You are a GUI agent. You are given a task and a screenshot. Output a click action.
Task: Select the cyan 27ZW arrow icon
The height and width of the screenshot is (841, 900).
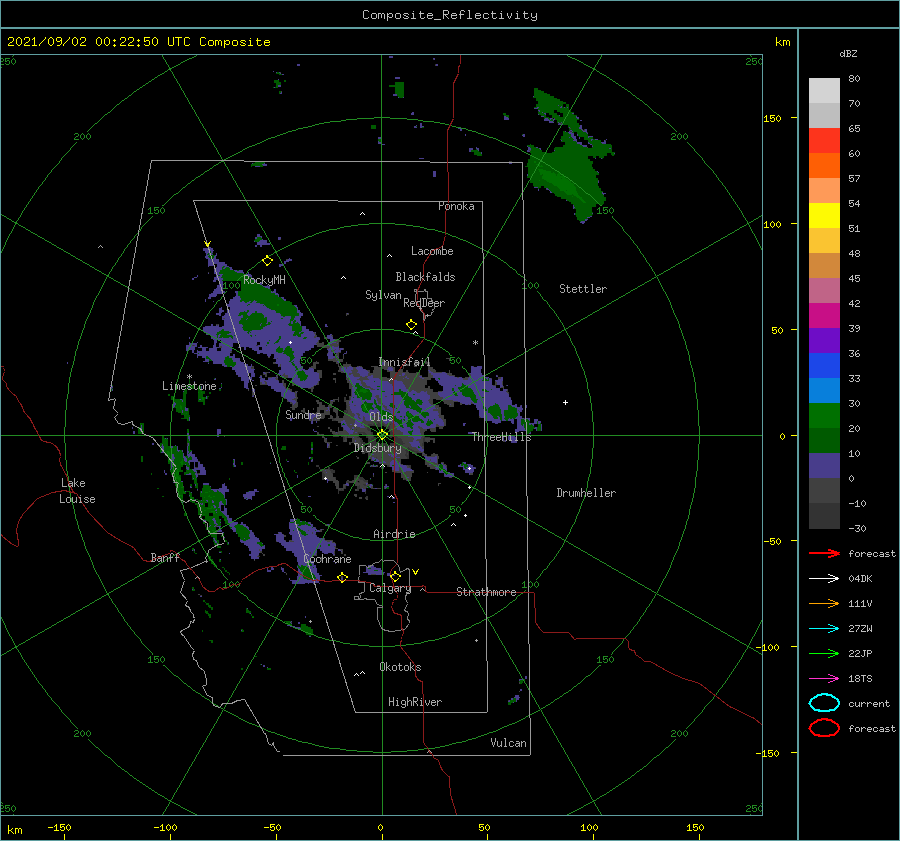pyautogui.click(x=824, y=629)
